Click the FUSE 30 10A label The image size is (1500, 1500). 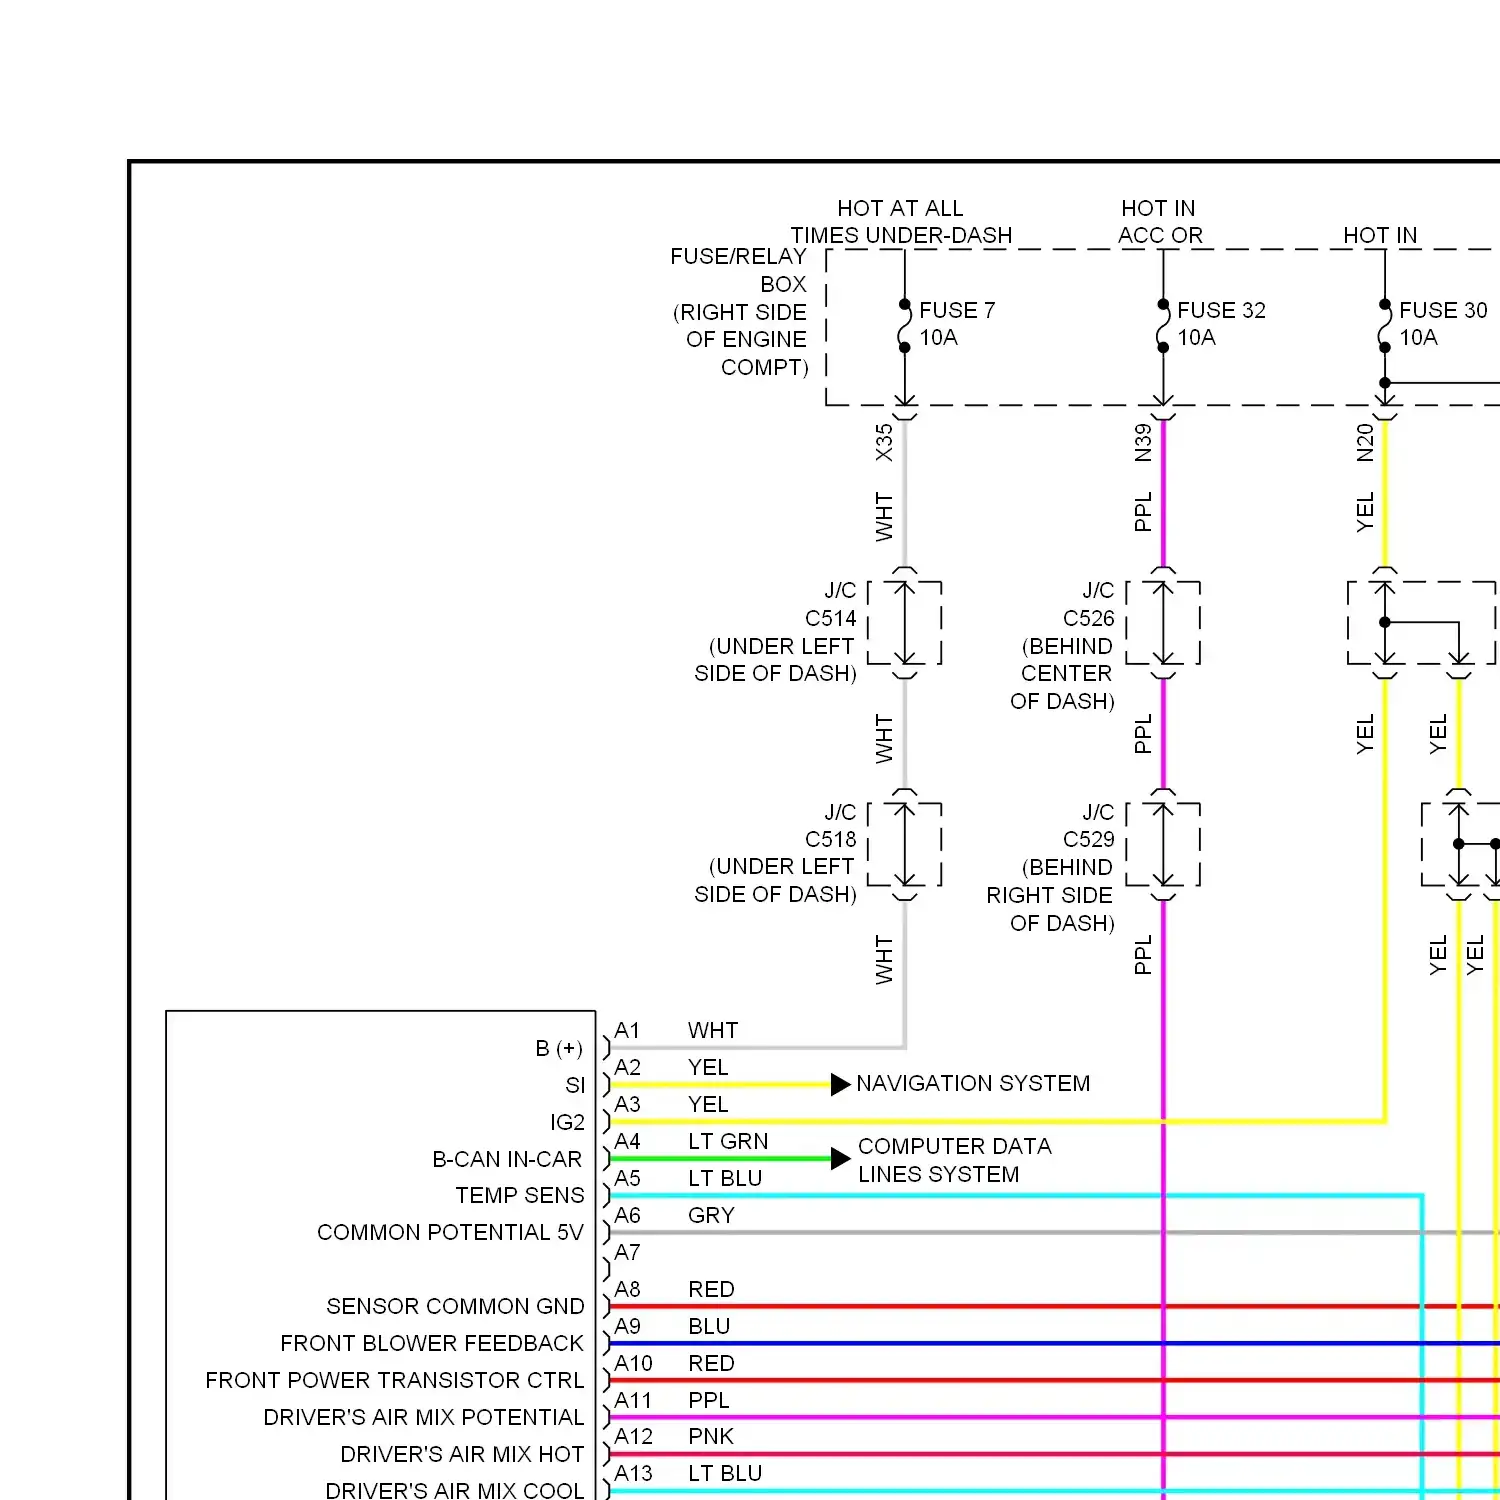tap(1443, 324)
